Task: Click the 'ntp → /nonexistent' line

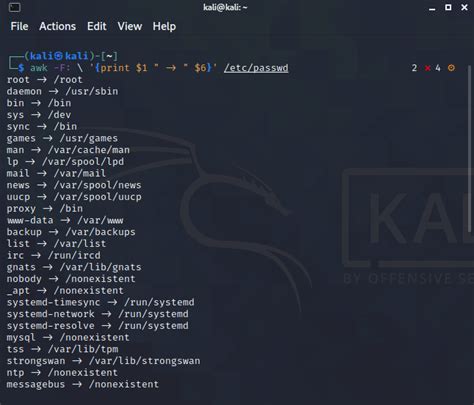Action: coord(62,373)
